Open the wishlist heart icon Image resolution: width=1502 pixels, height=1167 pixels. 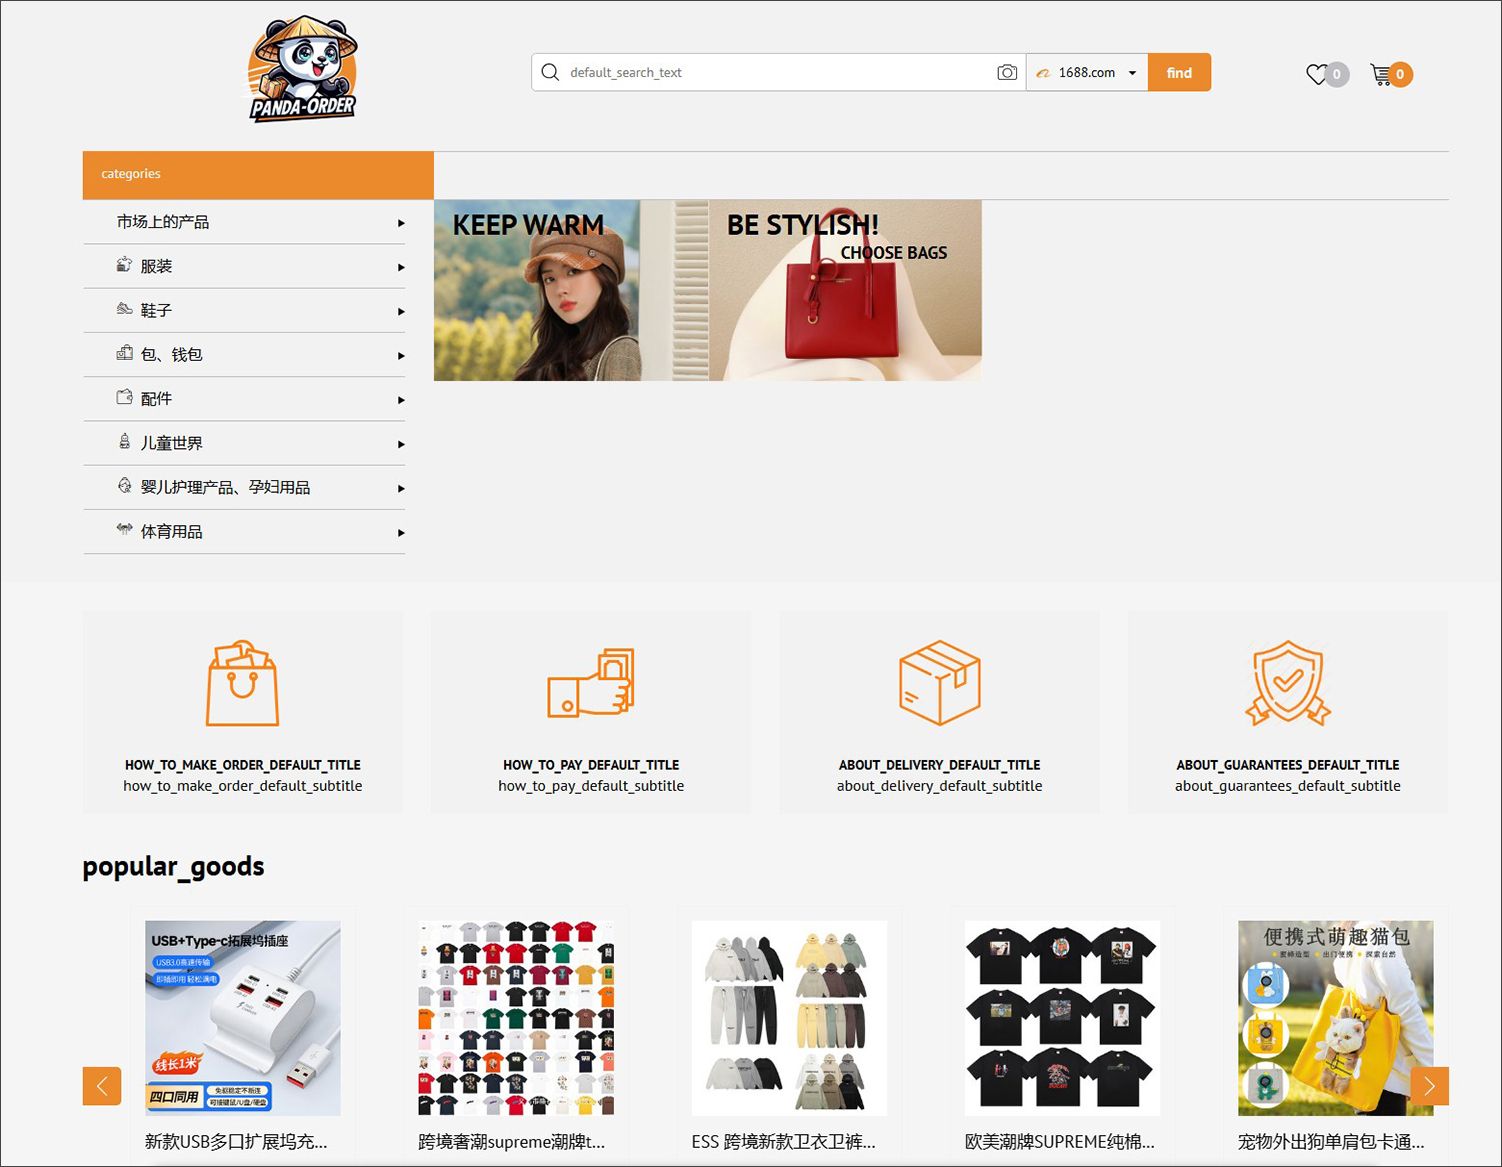[x=1317, y=74]
